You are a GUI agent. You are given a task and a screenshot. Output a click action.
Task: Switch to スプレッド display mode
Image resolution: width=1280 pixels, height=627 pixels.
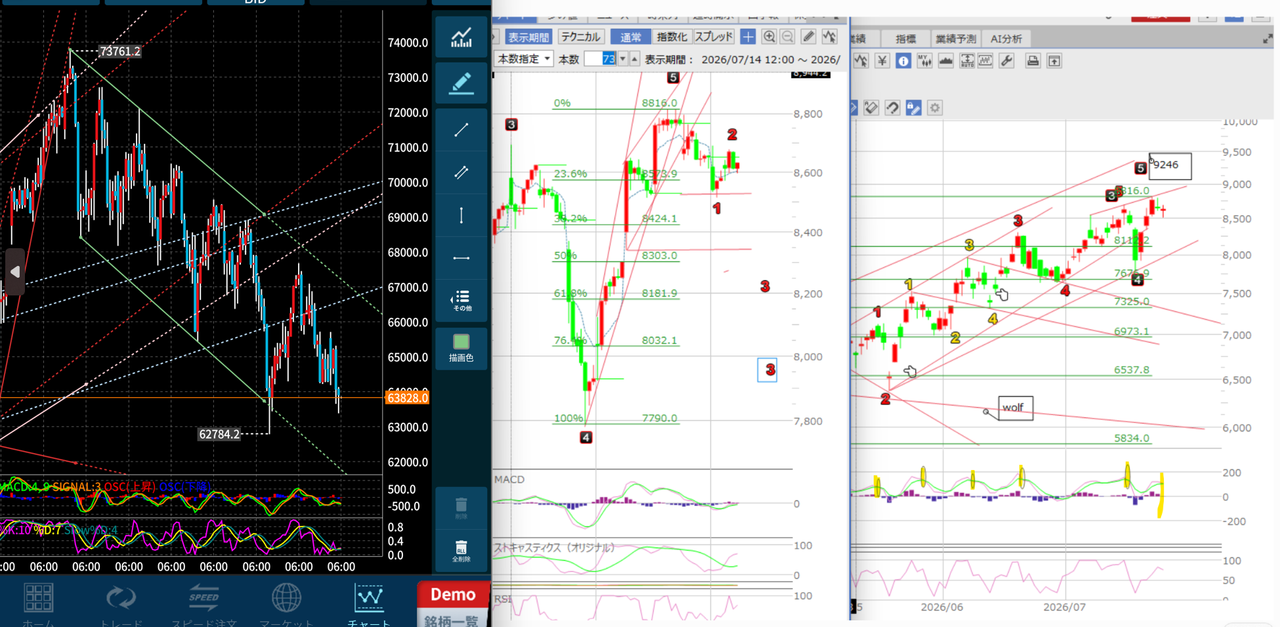tap(714, 37)
